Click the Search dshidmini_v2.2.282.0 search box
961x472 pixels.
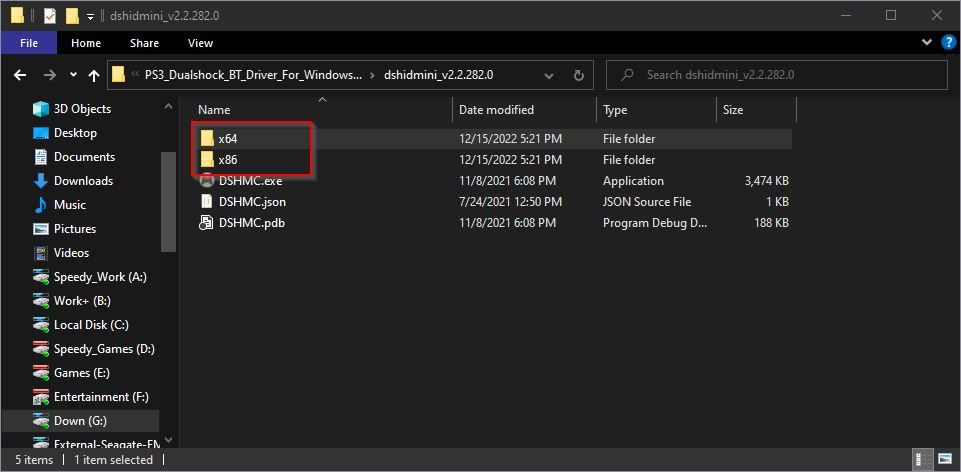777,75
